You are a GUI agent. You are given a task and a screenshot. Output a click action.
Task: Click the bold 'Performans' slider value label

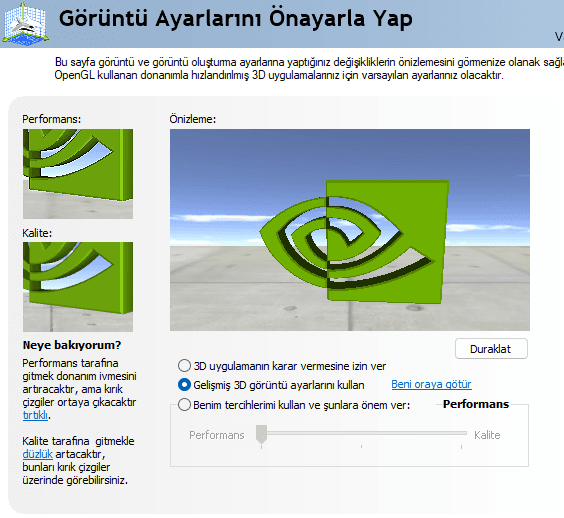[x=476, y=404]
